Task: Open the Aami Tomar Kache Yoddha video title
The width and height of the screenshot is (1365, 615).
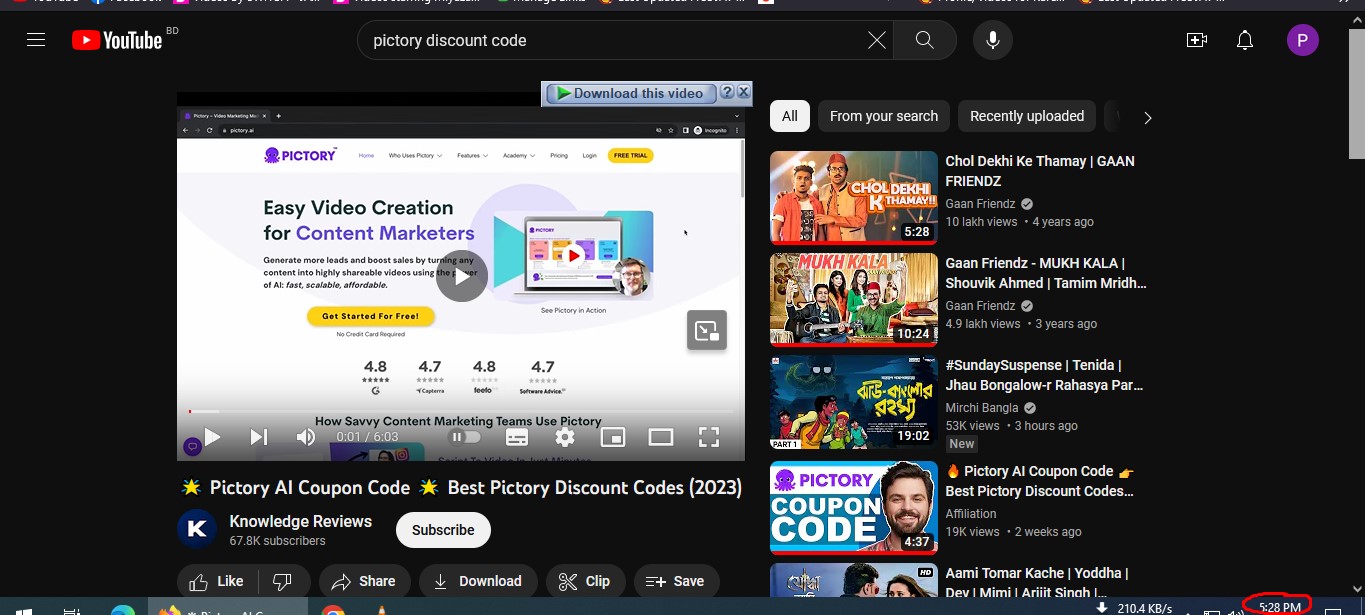Action: [x=1038, y=583]
